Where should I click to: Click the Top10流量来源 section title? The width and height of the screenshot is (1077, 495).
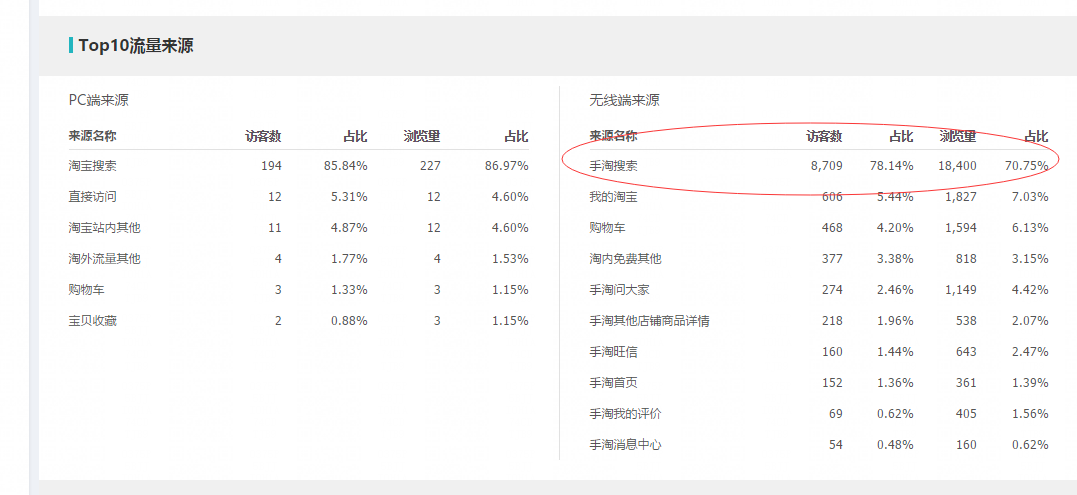pyautogui.click(x=136, y=45)
